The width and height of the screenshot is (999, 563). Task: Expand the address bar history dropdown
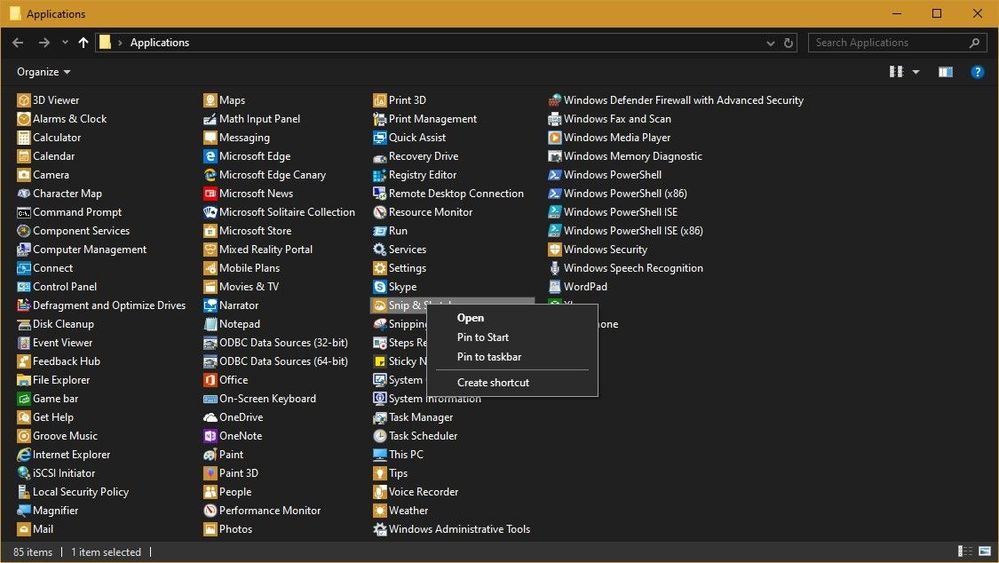click(x=770, y=43)
